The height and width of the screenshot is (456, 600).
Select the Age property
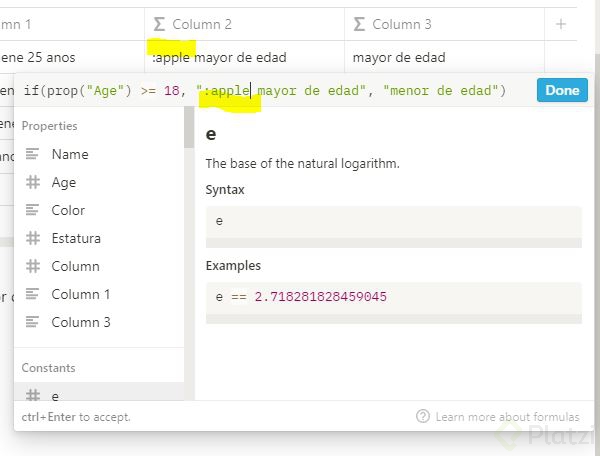[x=99, y=182]
